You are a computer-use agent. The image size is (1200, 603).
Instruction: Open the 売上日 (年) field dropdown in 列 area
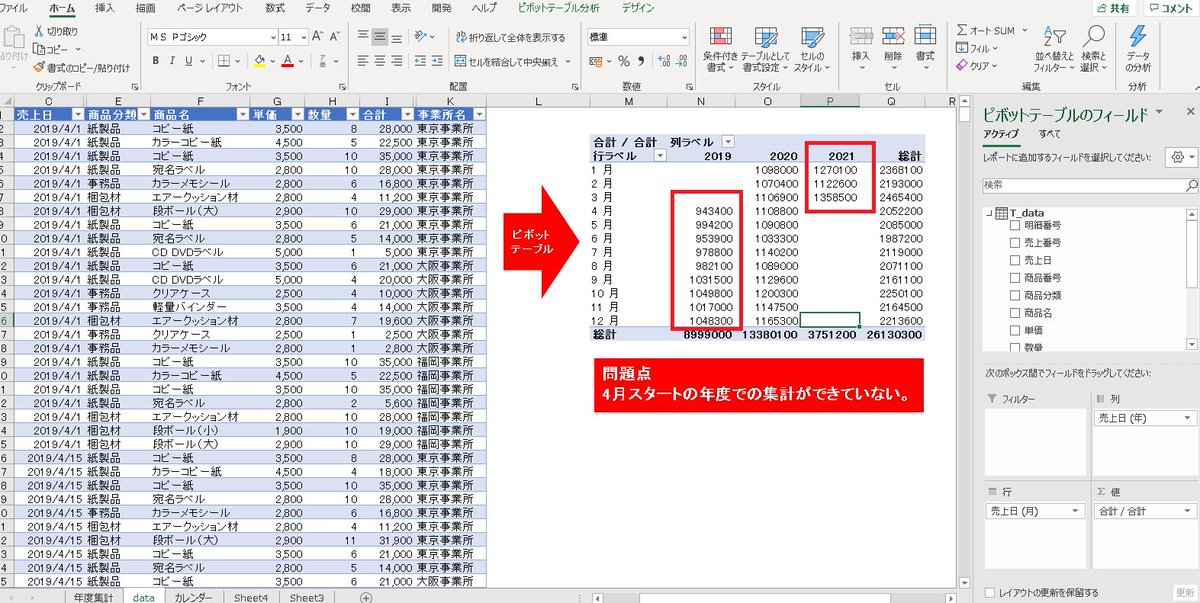[1189, 418]
